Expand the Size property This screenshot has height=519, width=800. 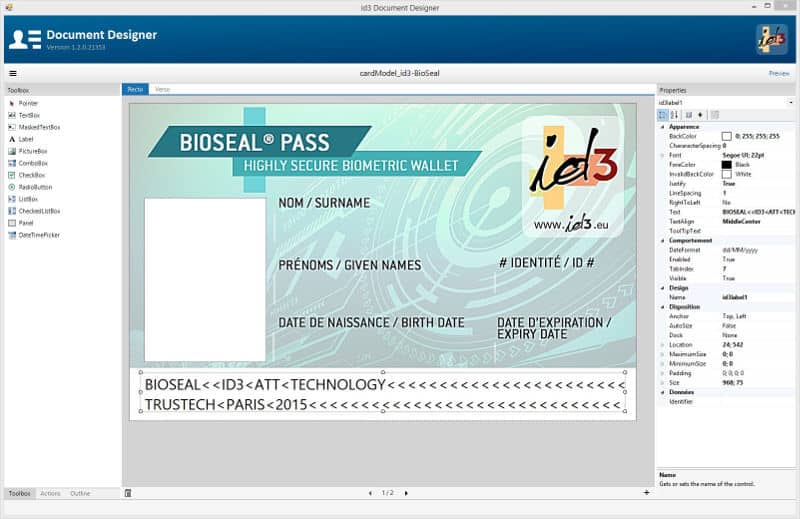click(663, 383)
